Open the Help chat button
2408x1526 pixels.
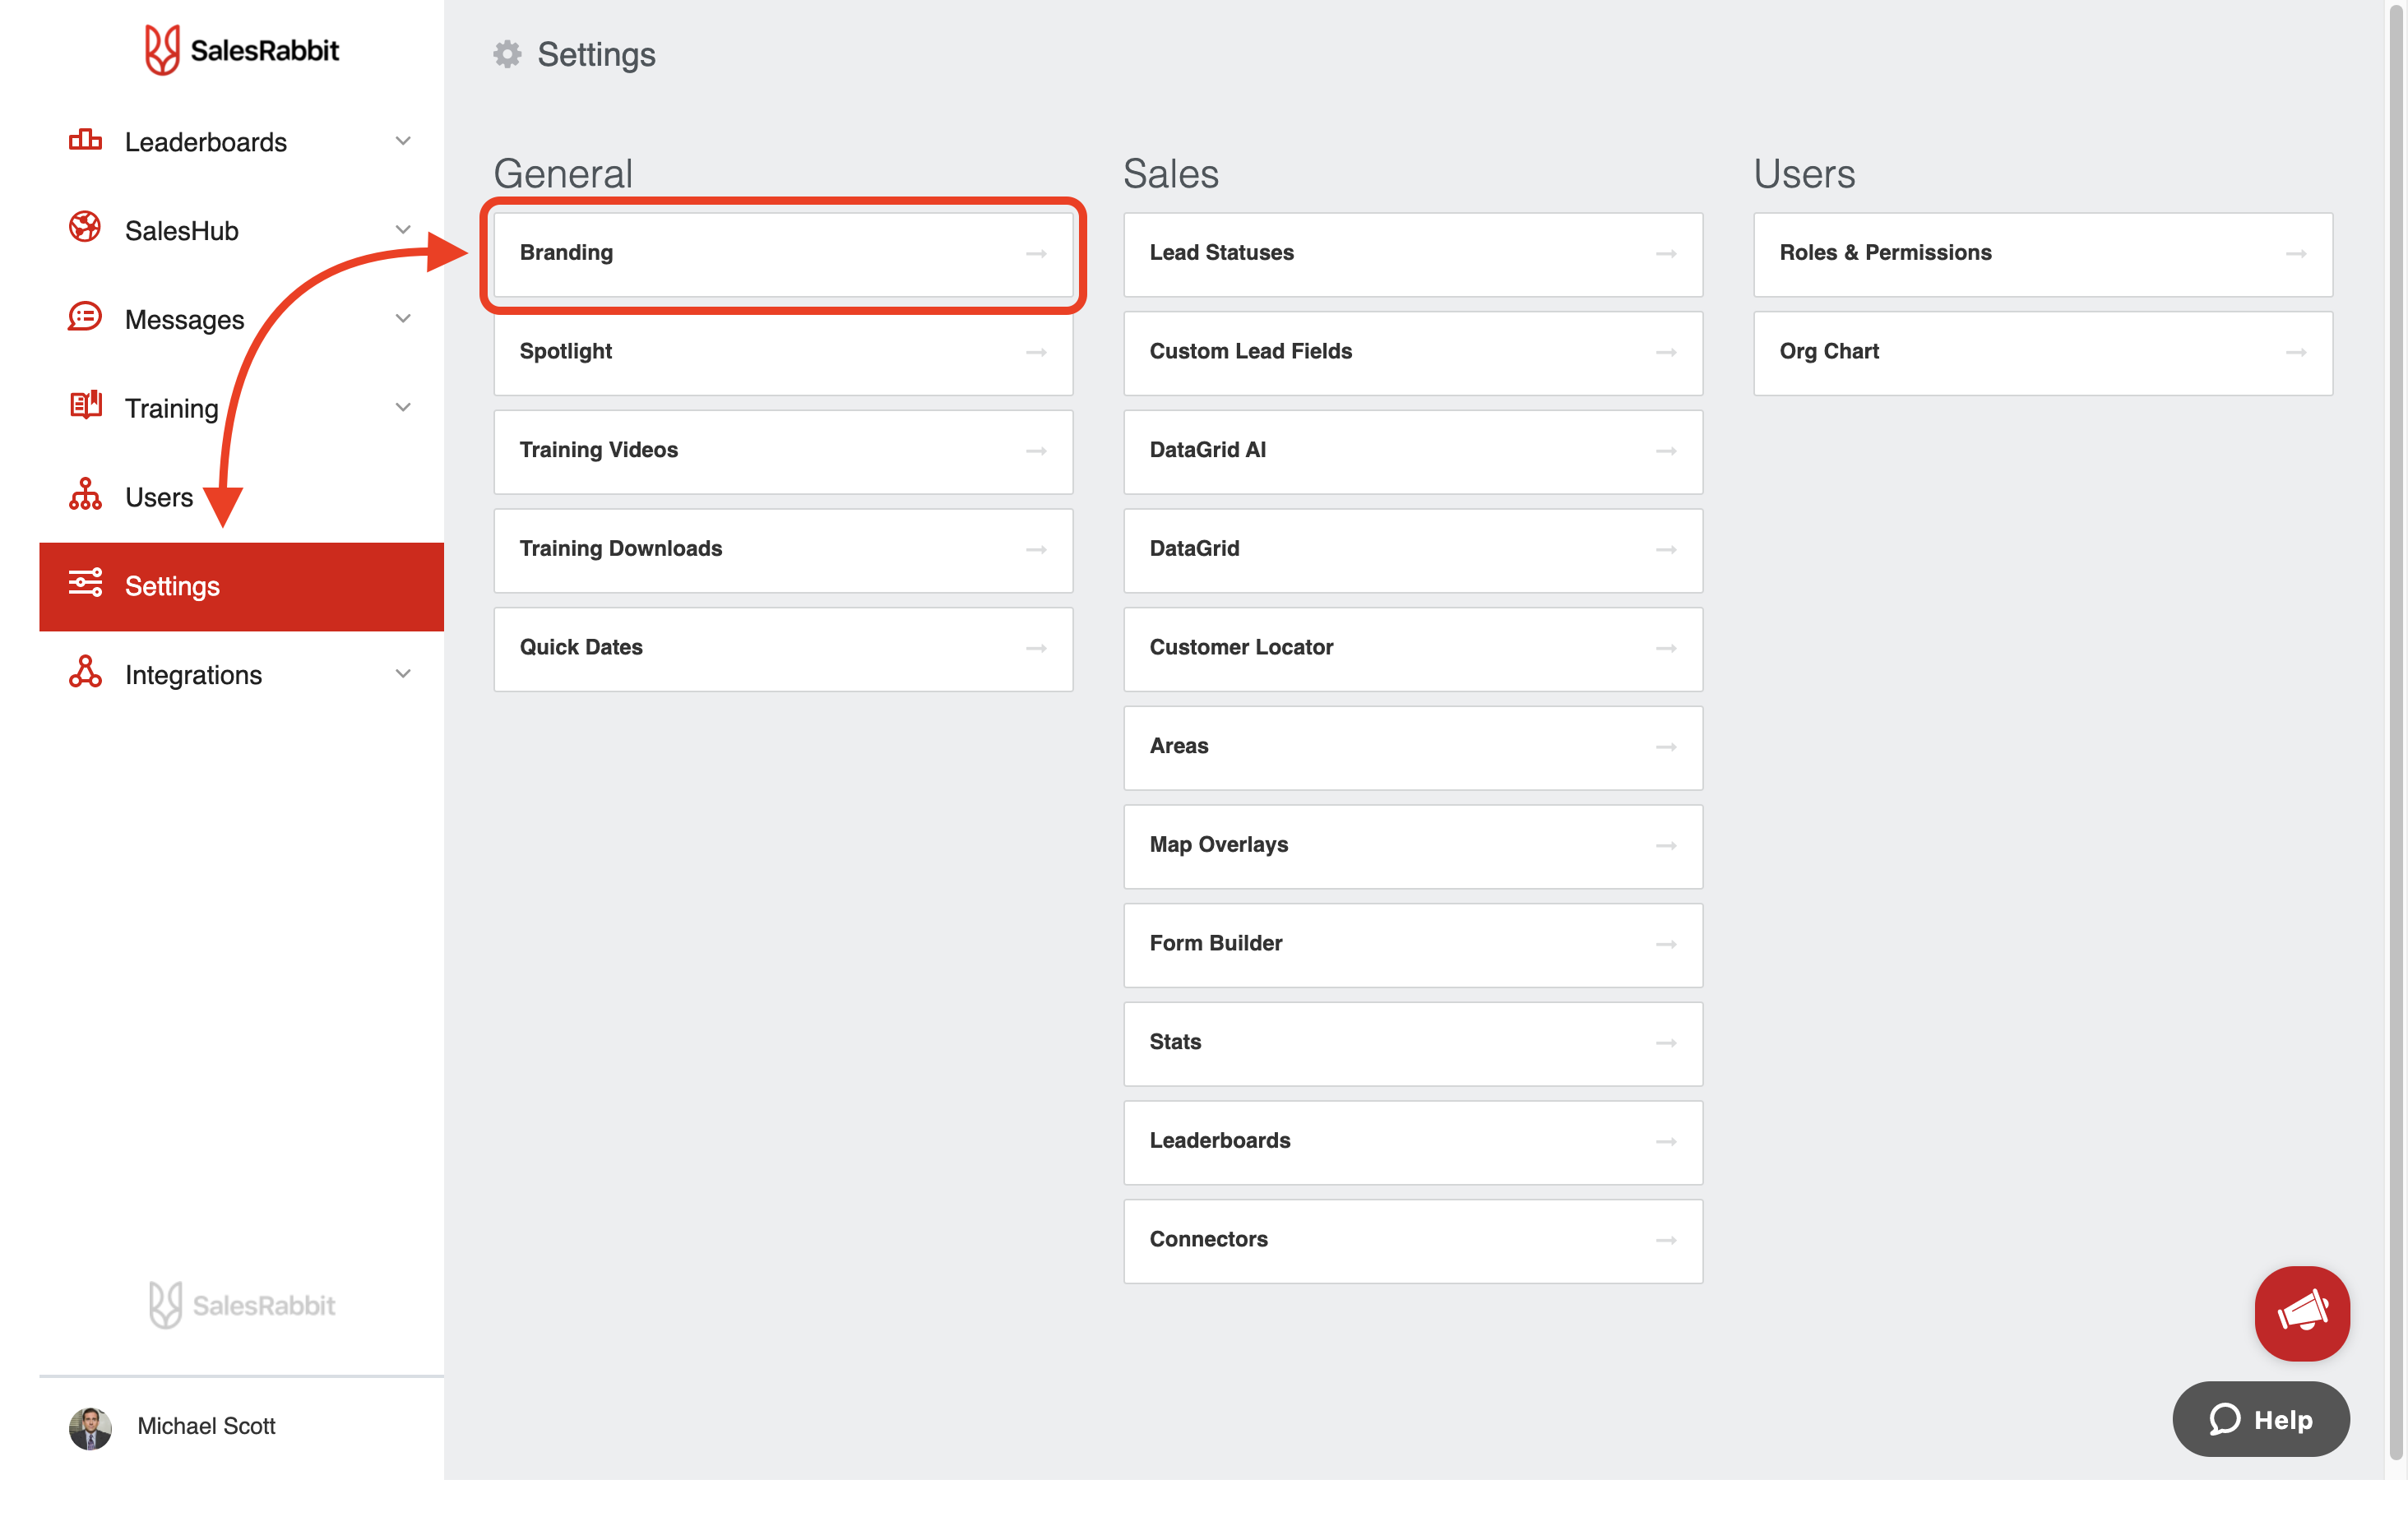[x=2261, y=1419]
